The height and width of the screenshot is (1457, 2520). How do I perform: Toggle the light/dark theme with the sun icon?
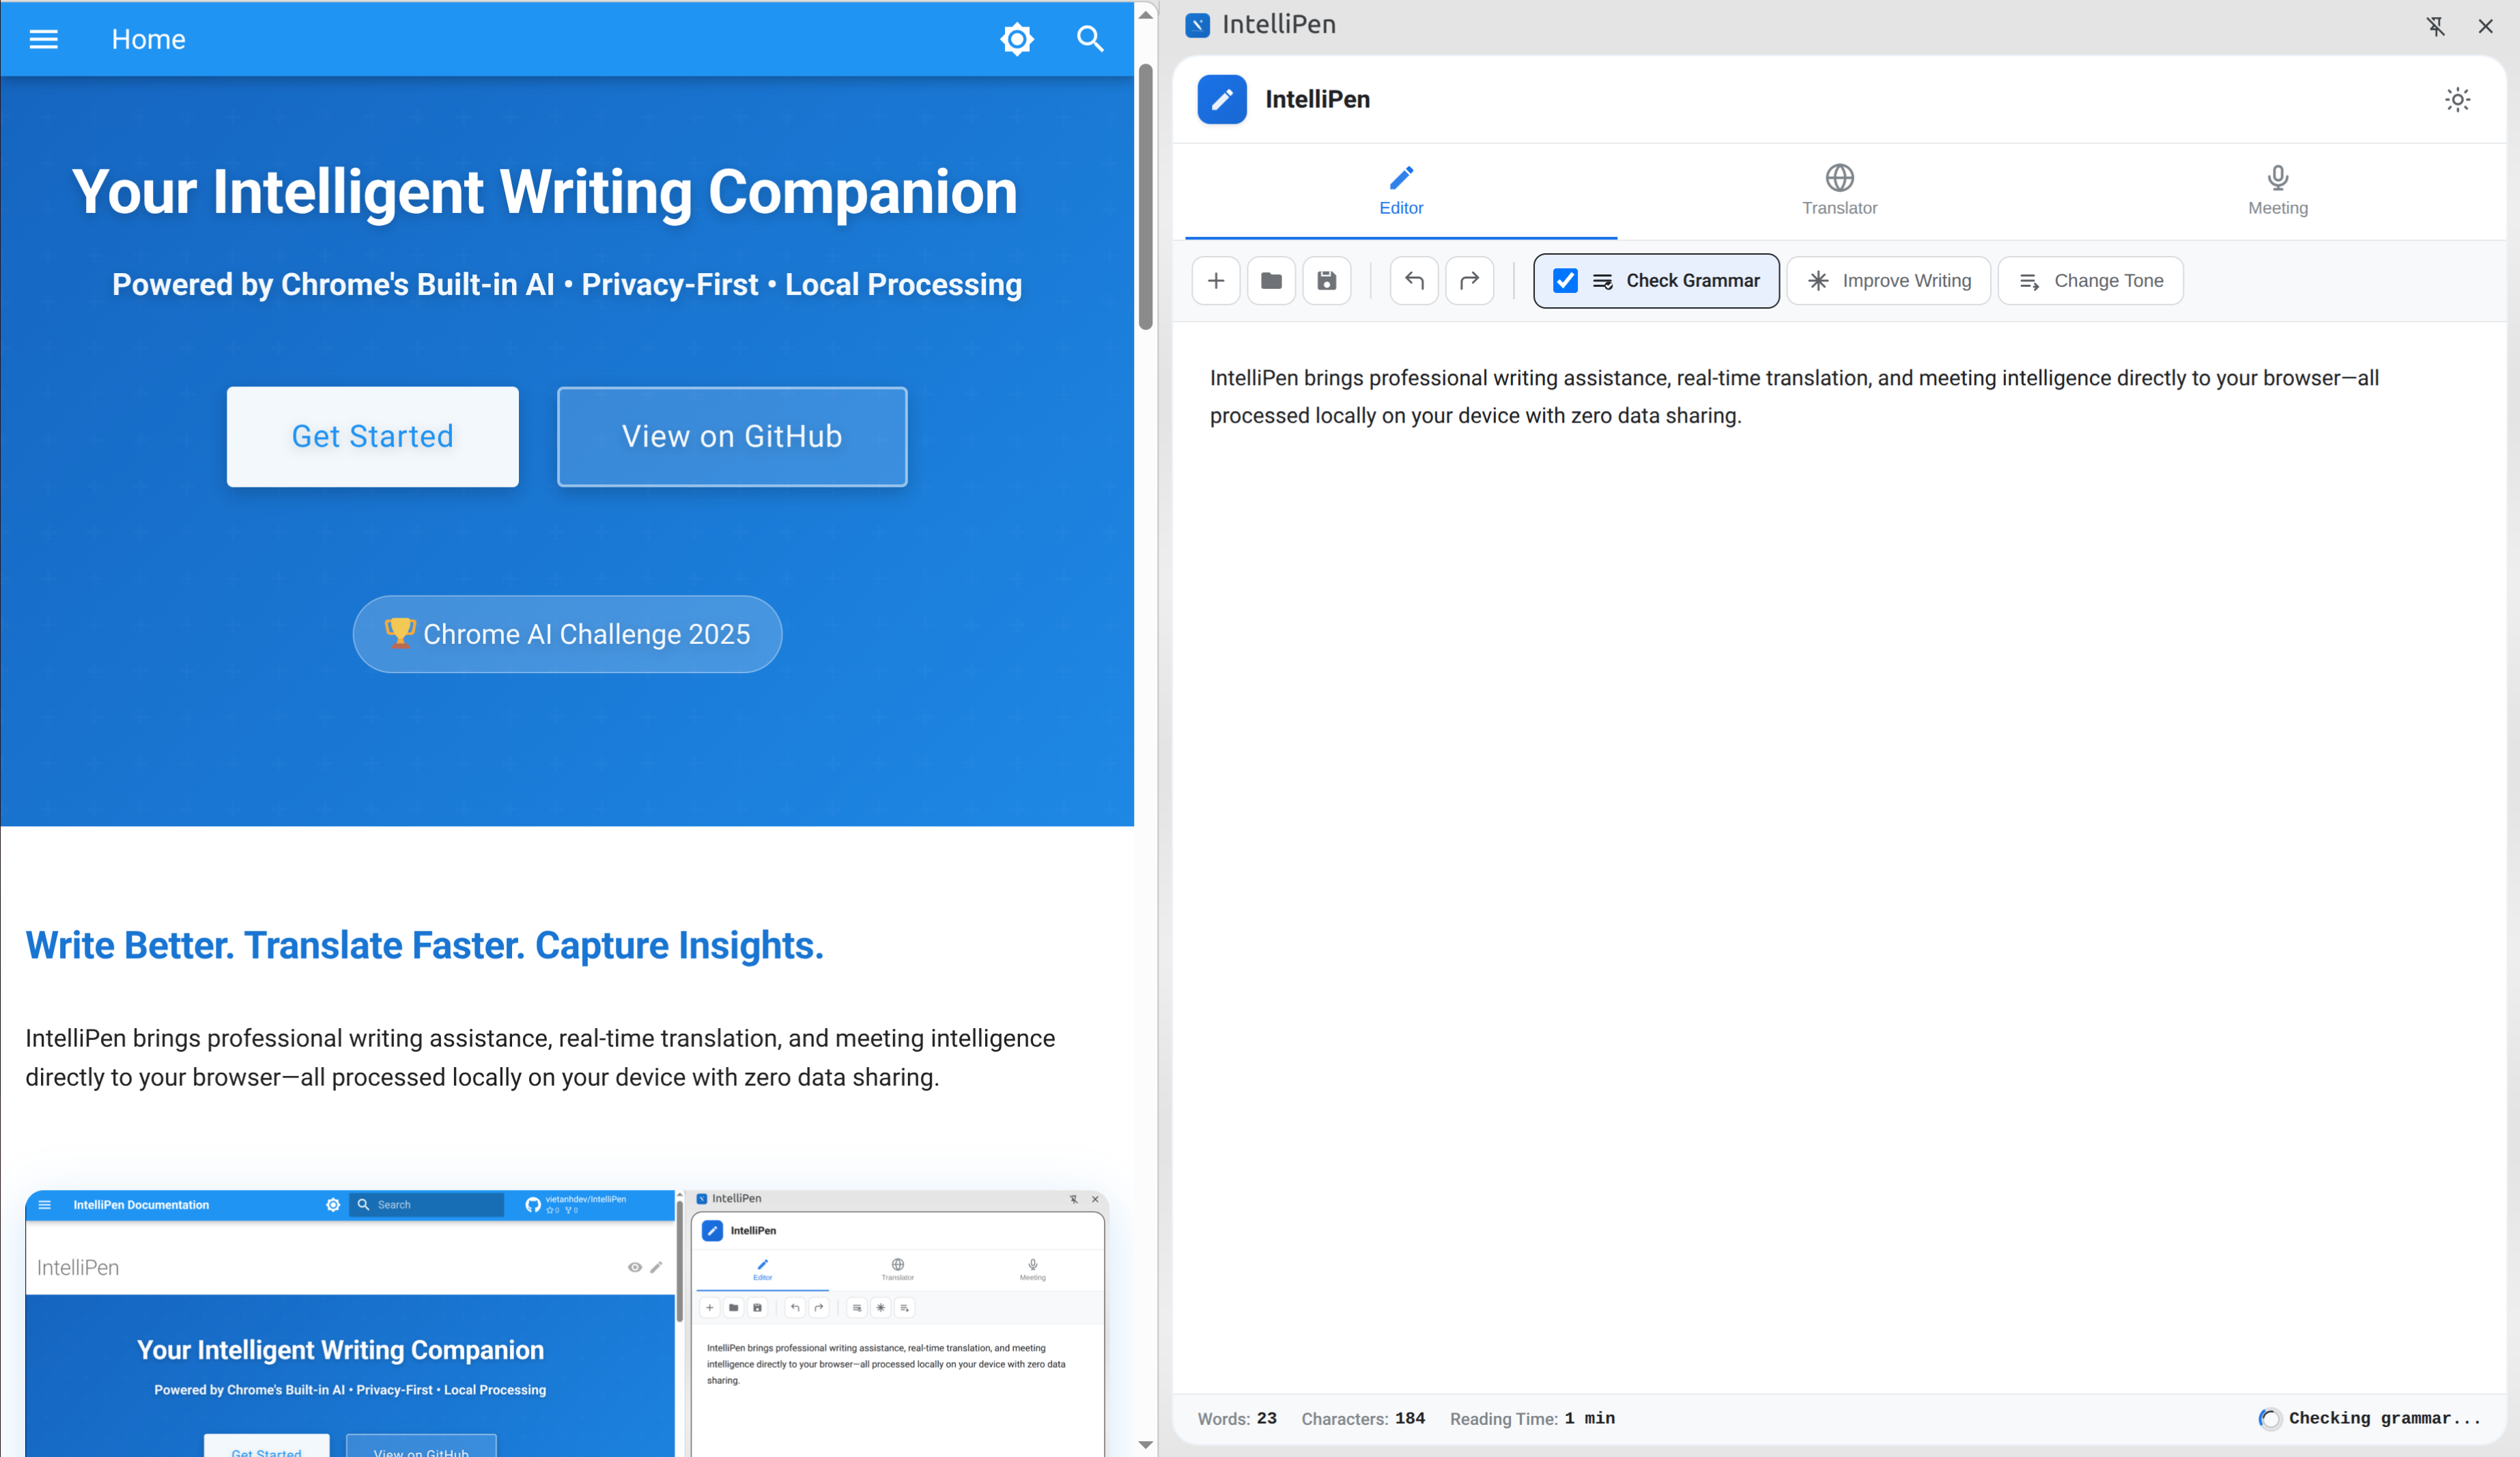pyautogui.click(x=2457, y=99)
